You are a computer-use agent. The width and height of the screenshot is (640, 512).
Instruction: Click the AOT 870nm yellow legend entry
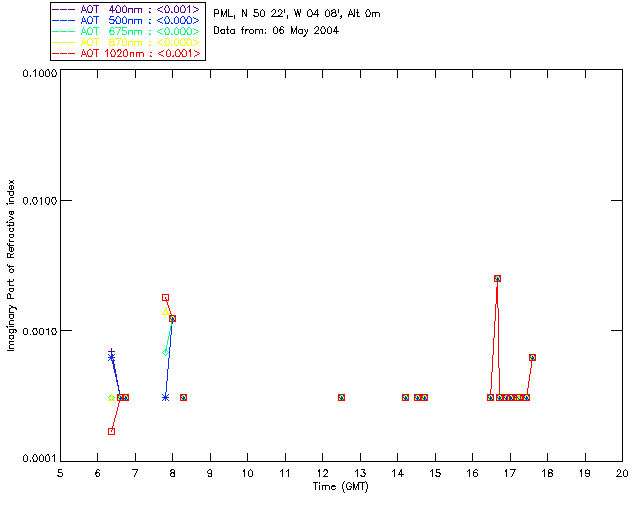[x=127, y=42]
